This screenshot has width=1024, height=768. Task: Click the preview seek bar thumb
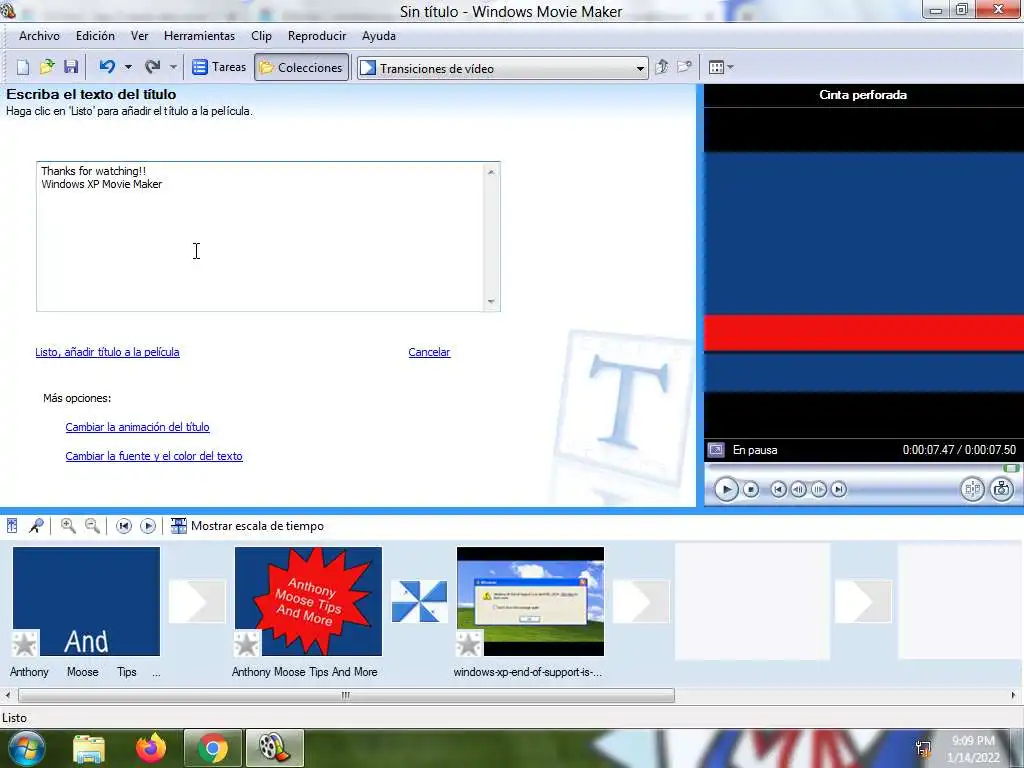coord(1011,468)
